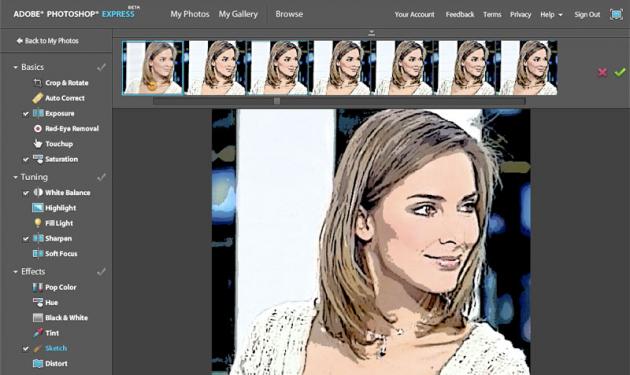Open Your Account page
Image resolution: width=630 pixels, height=375 pixels.
click(414, 14)
